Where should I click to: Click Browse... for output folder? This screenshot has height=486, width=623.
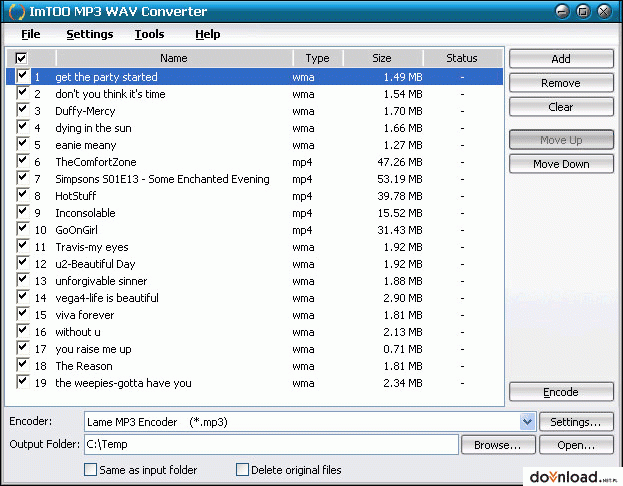click(x=497, y=445)
